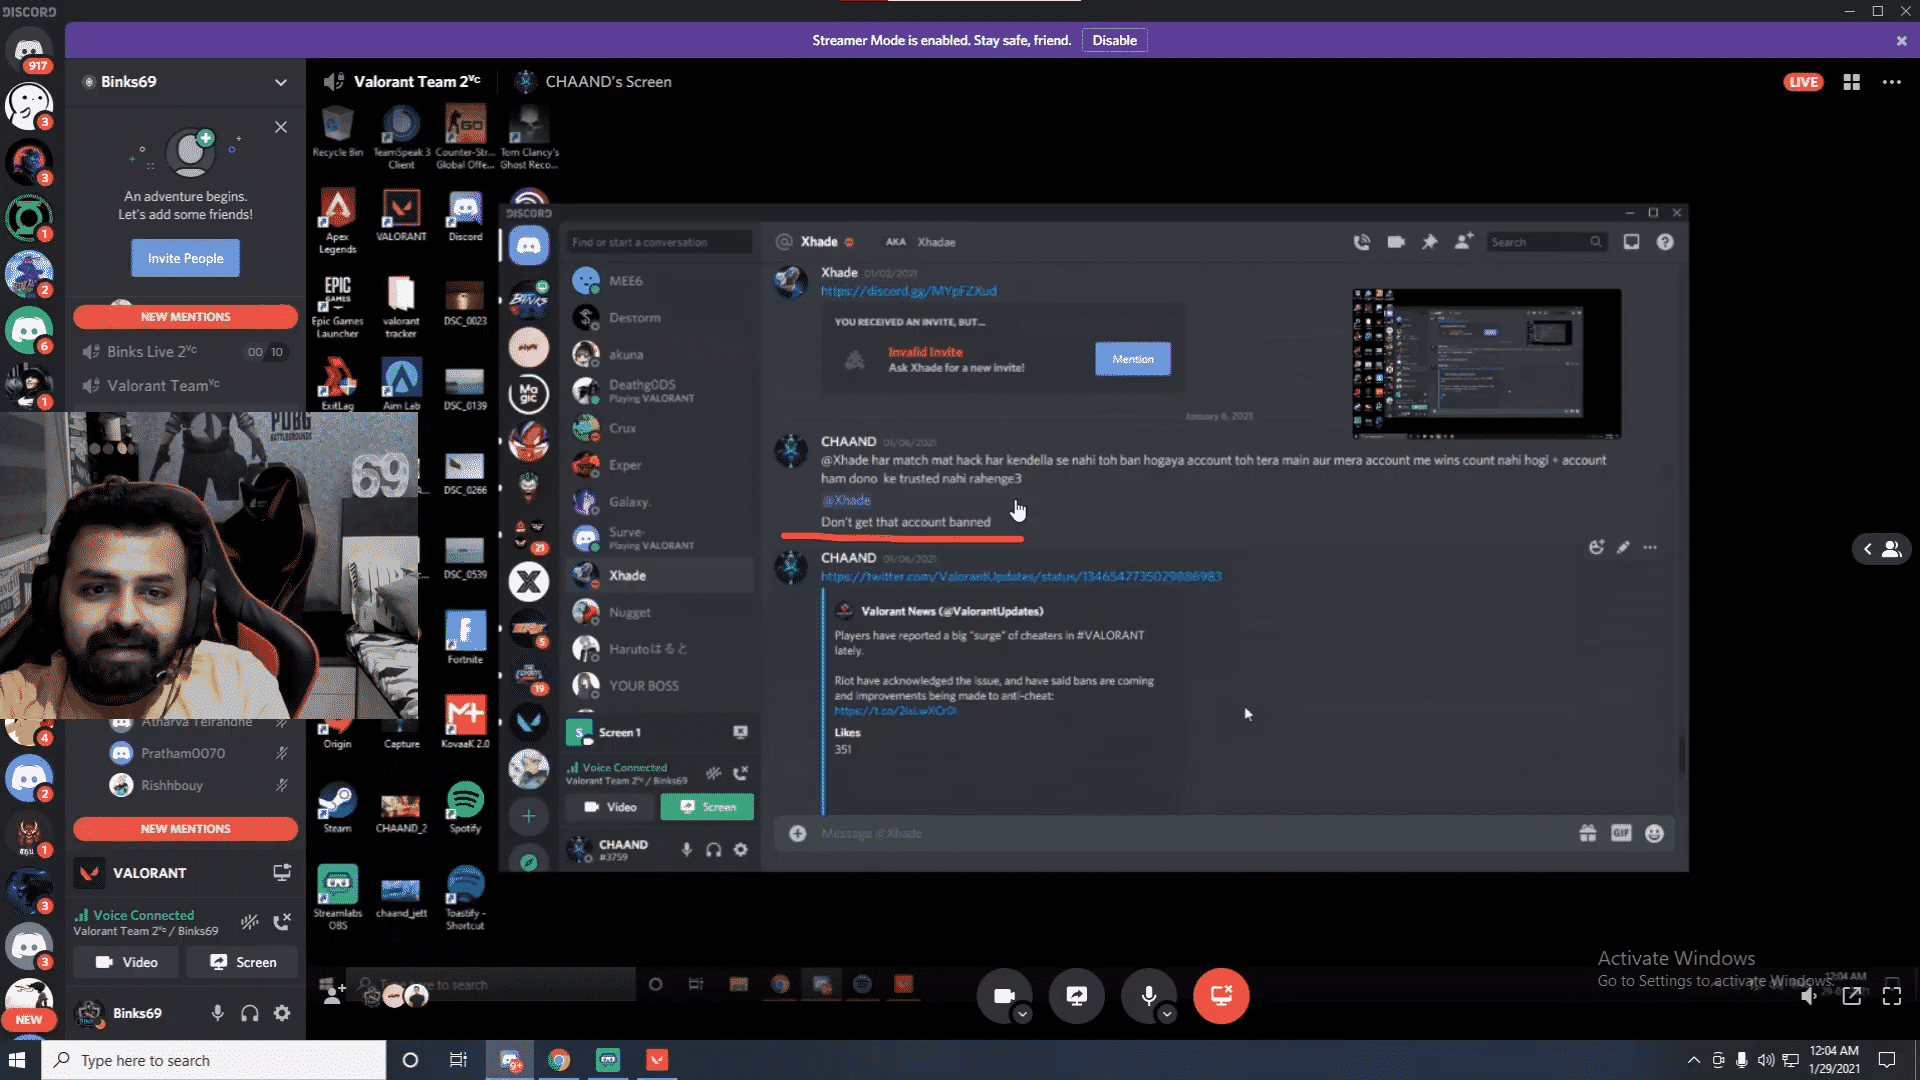Image resolution: width=1920 pixels, height=1080 pixels.
Task: Click the NEW badge on the server list
Action: click(x=29, y=1020)
